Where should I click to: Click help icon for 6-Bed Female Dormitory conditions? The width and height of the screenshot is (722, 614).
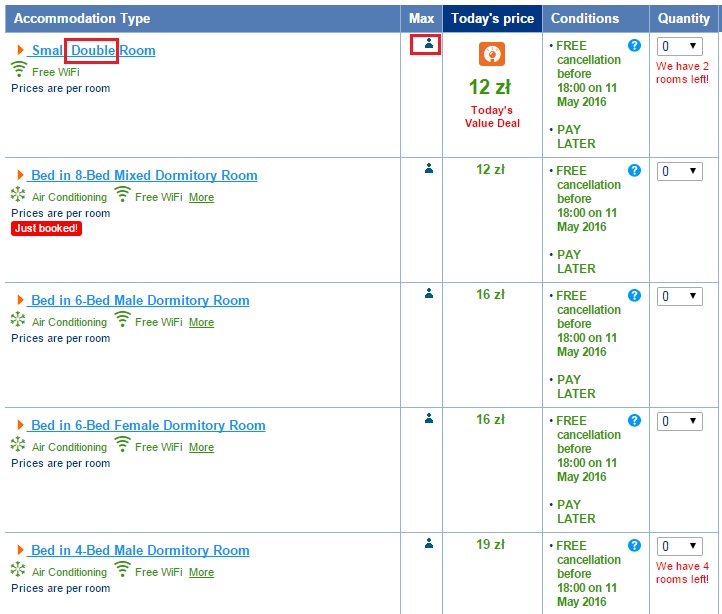click(634, 421)
